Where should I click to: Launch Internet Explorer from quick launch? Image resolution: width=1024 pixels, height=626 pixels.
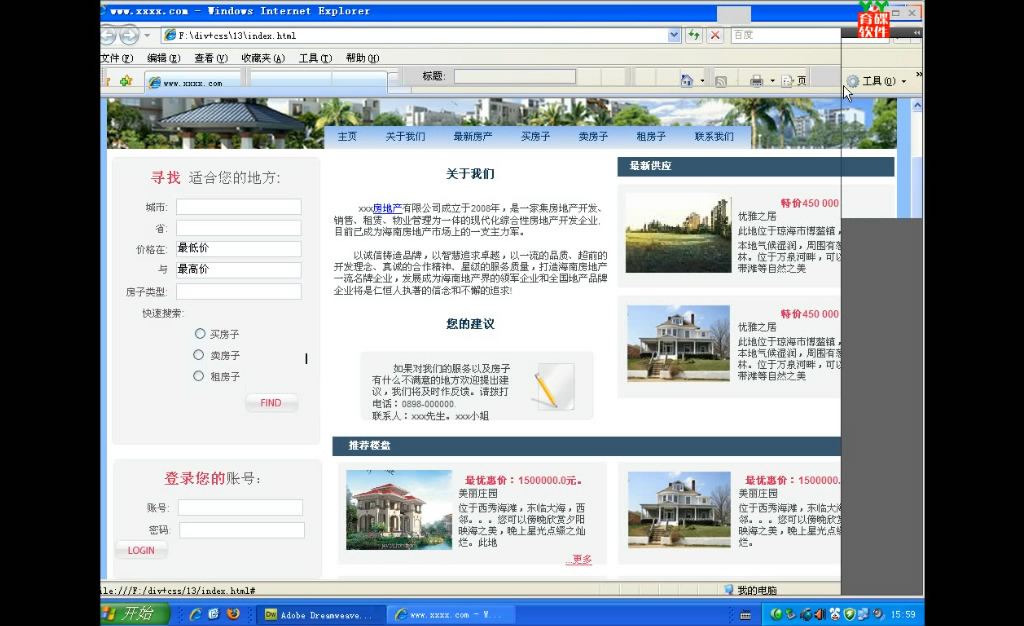(x=195, y=614)
